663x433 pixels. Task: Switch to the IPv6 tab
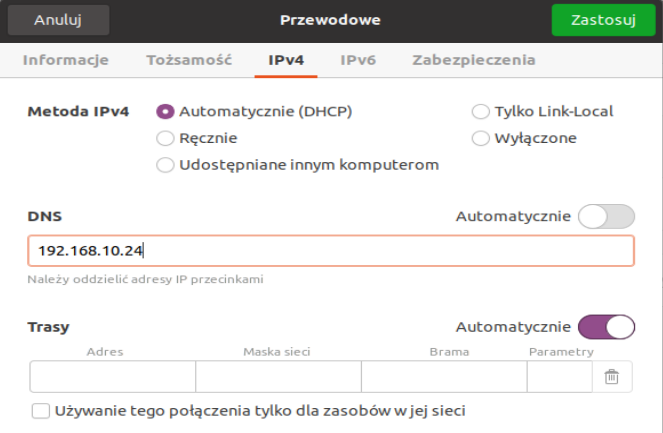(x=358, y=60)
